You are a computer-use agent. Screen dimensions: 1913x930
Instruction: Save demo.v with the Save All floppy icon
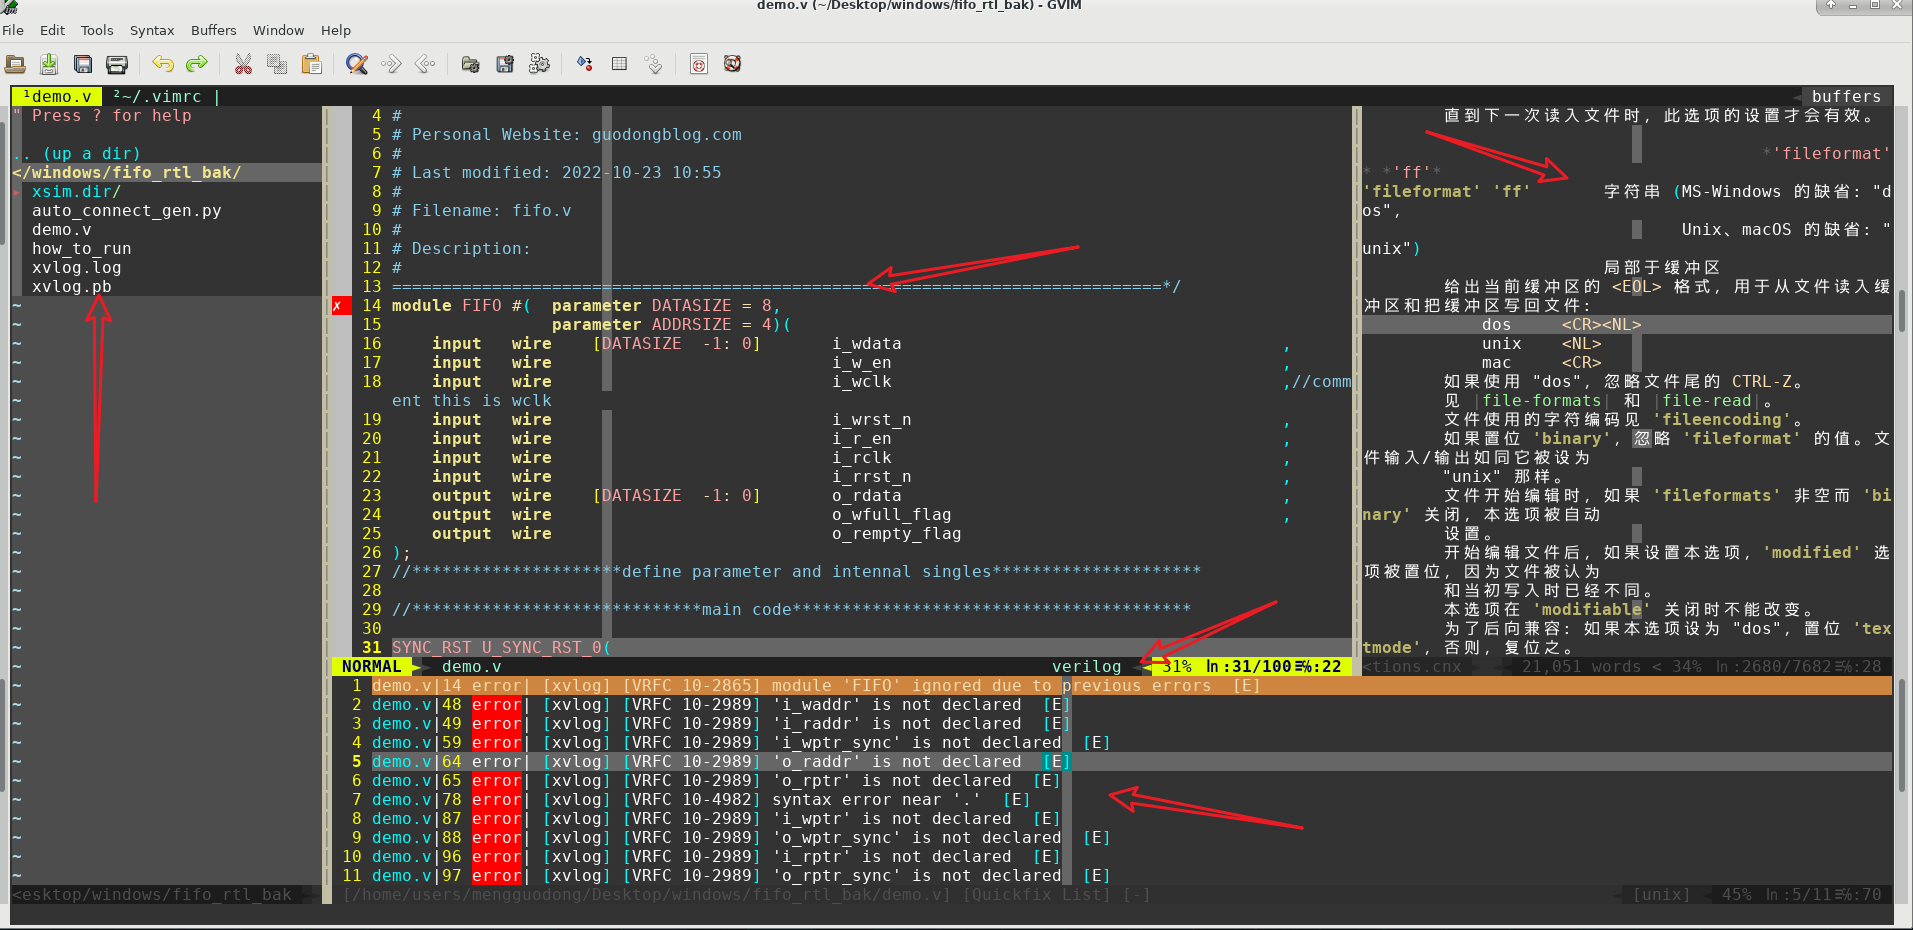tap(83, 63)
